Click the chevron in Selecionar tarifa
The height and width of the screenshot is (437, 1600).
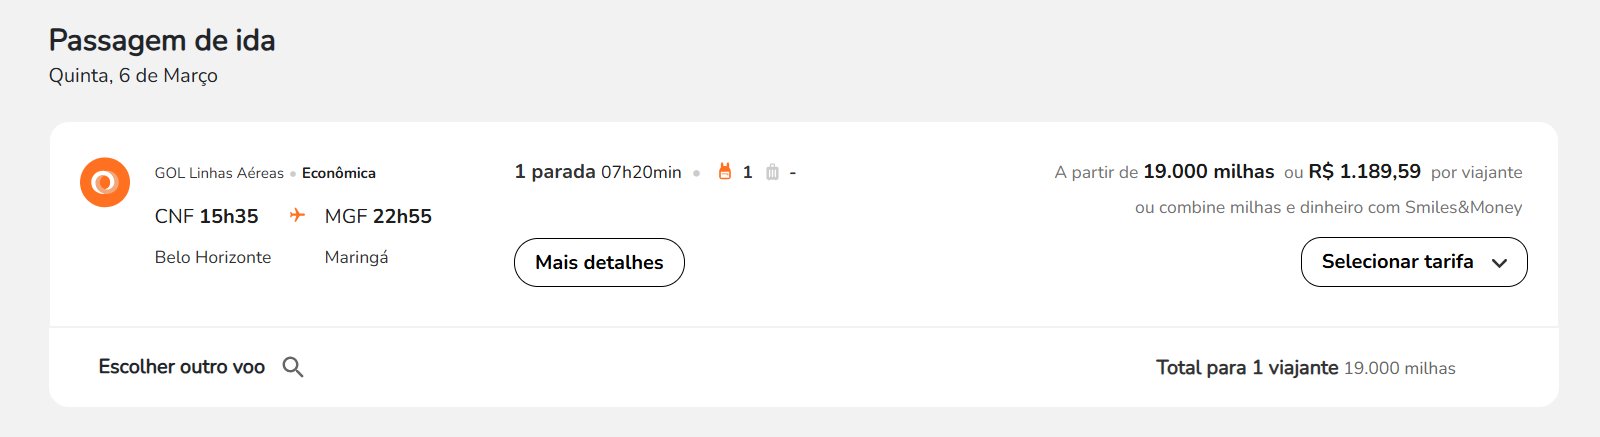1499,263
